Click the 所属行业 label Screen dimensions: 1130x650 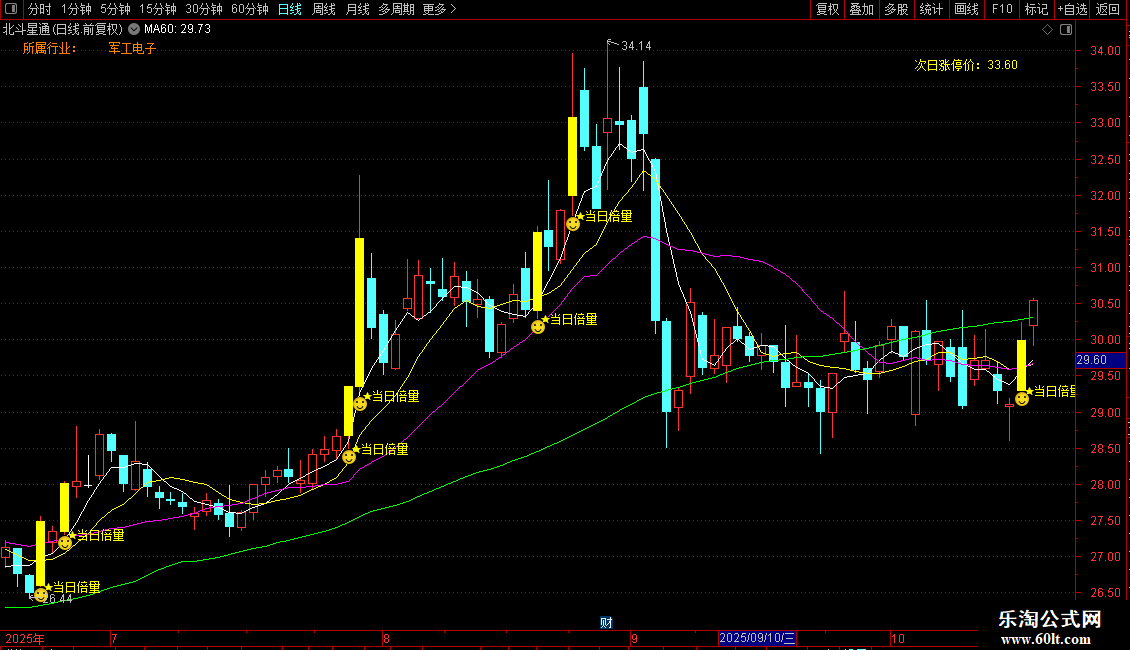[49, 48]
